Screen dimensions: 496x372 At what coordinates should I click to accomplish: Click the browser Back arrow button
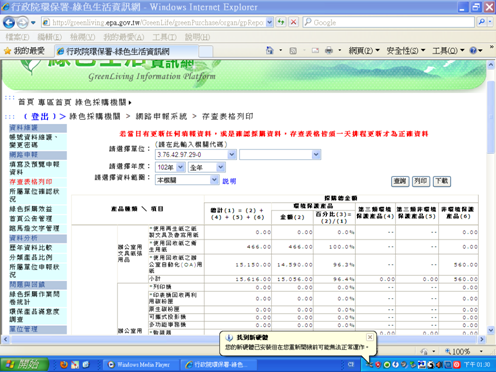pyautogui.click(x=9, y=23)
